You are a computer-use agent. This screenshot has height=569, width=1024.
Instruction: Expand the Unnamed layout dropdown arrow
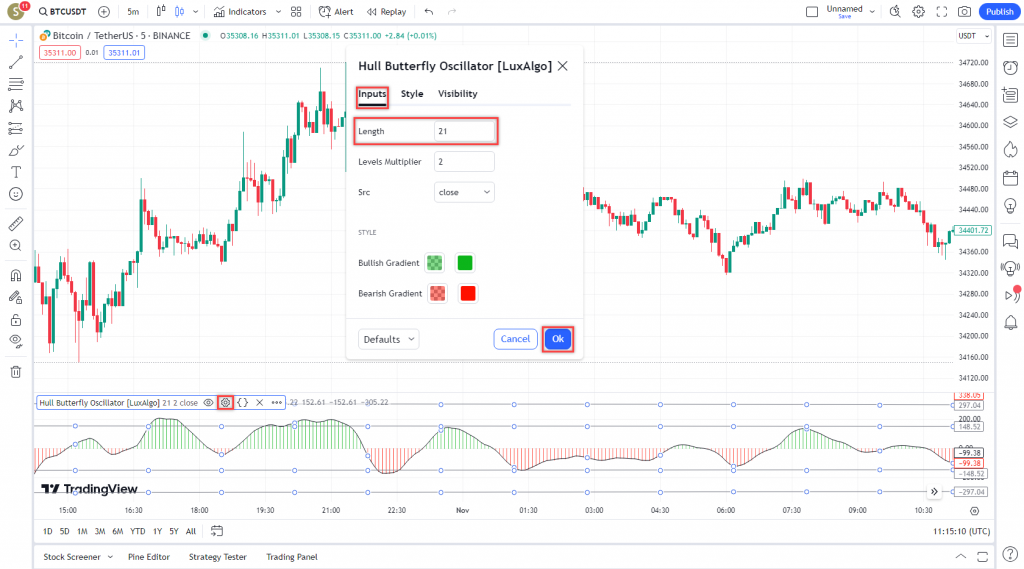click(872, 12)
